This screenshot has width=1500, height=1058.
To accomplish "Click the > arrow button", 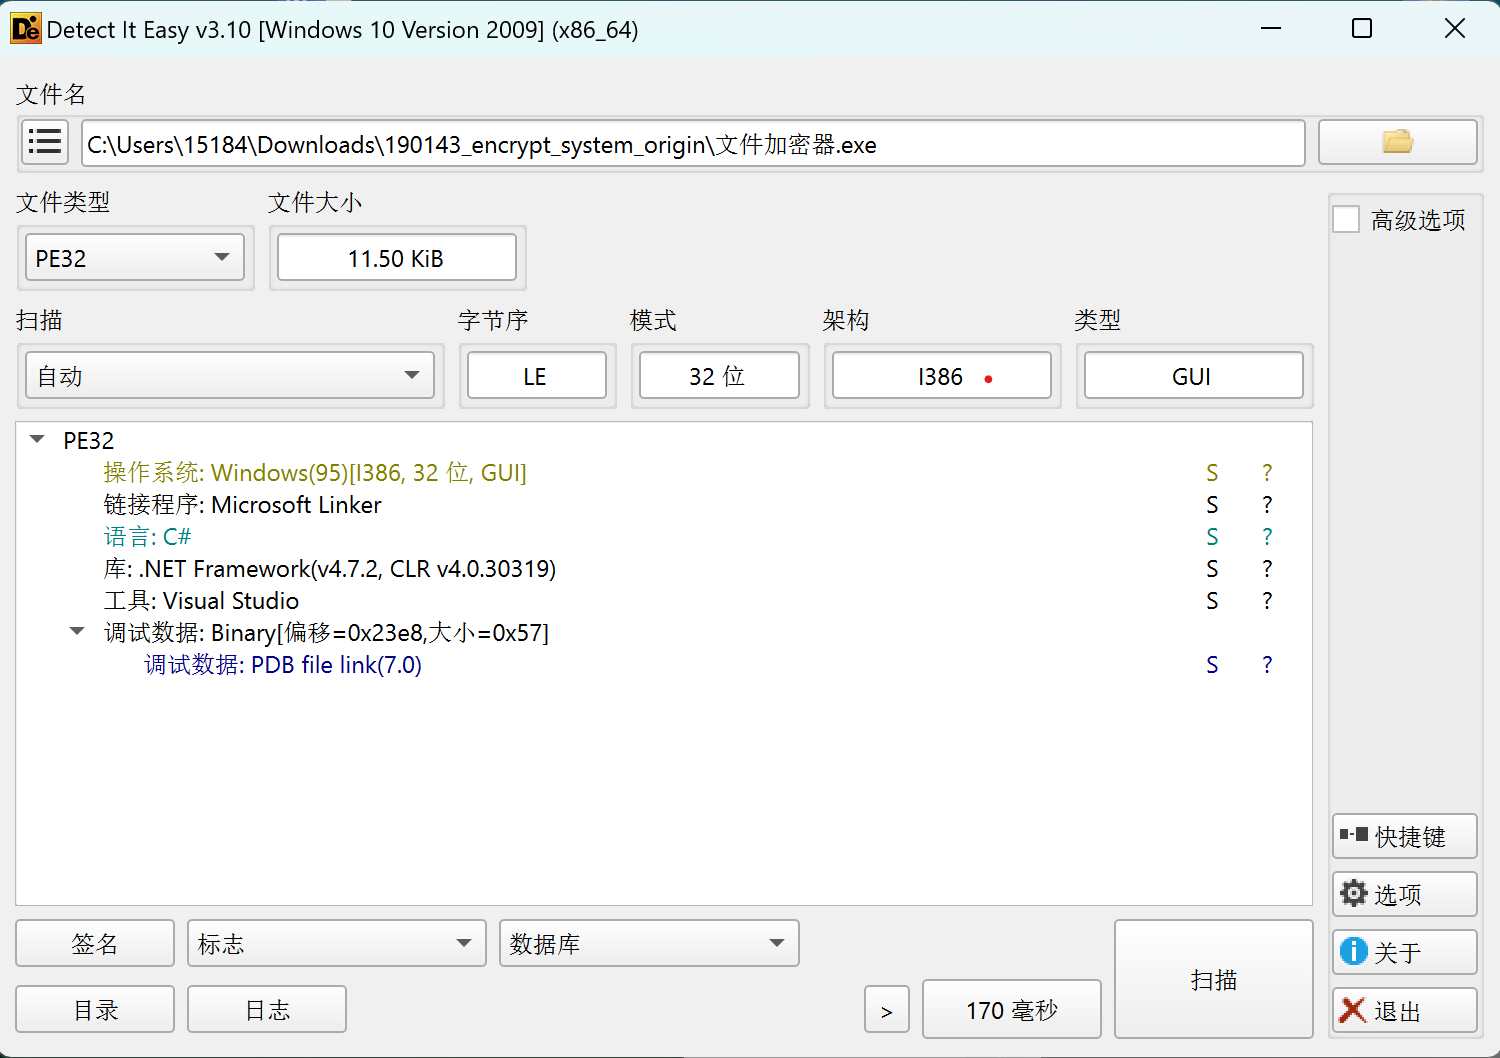I will point(887,1010).
